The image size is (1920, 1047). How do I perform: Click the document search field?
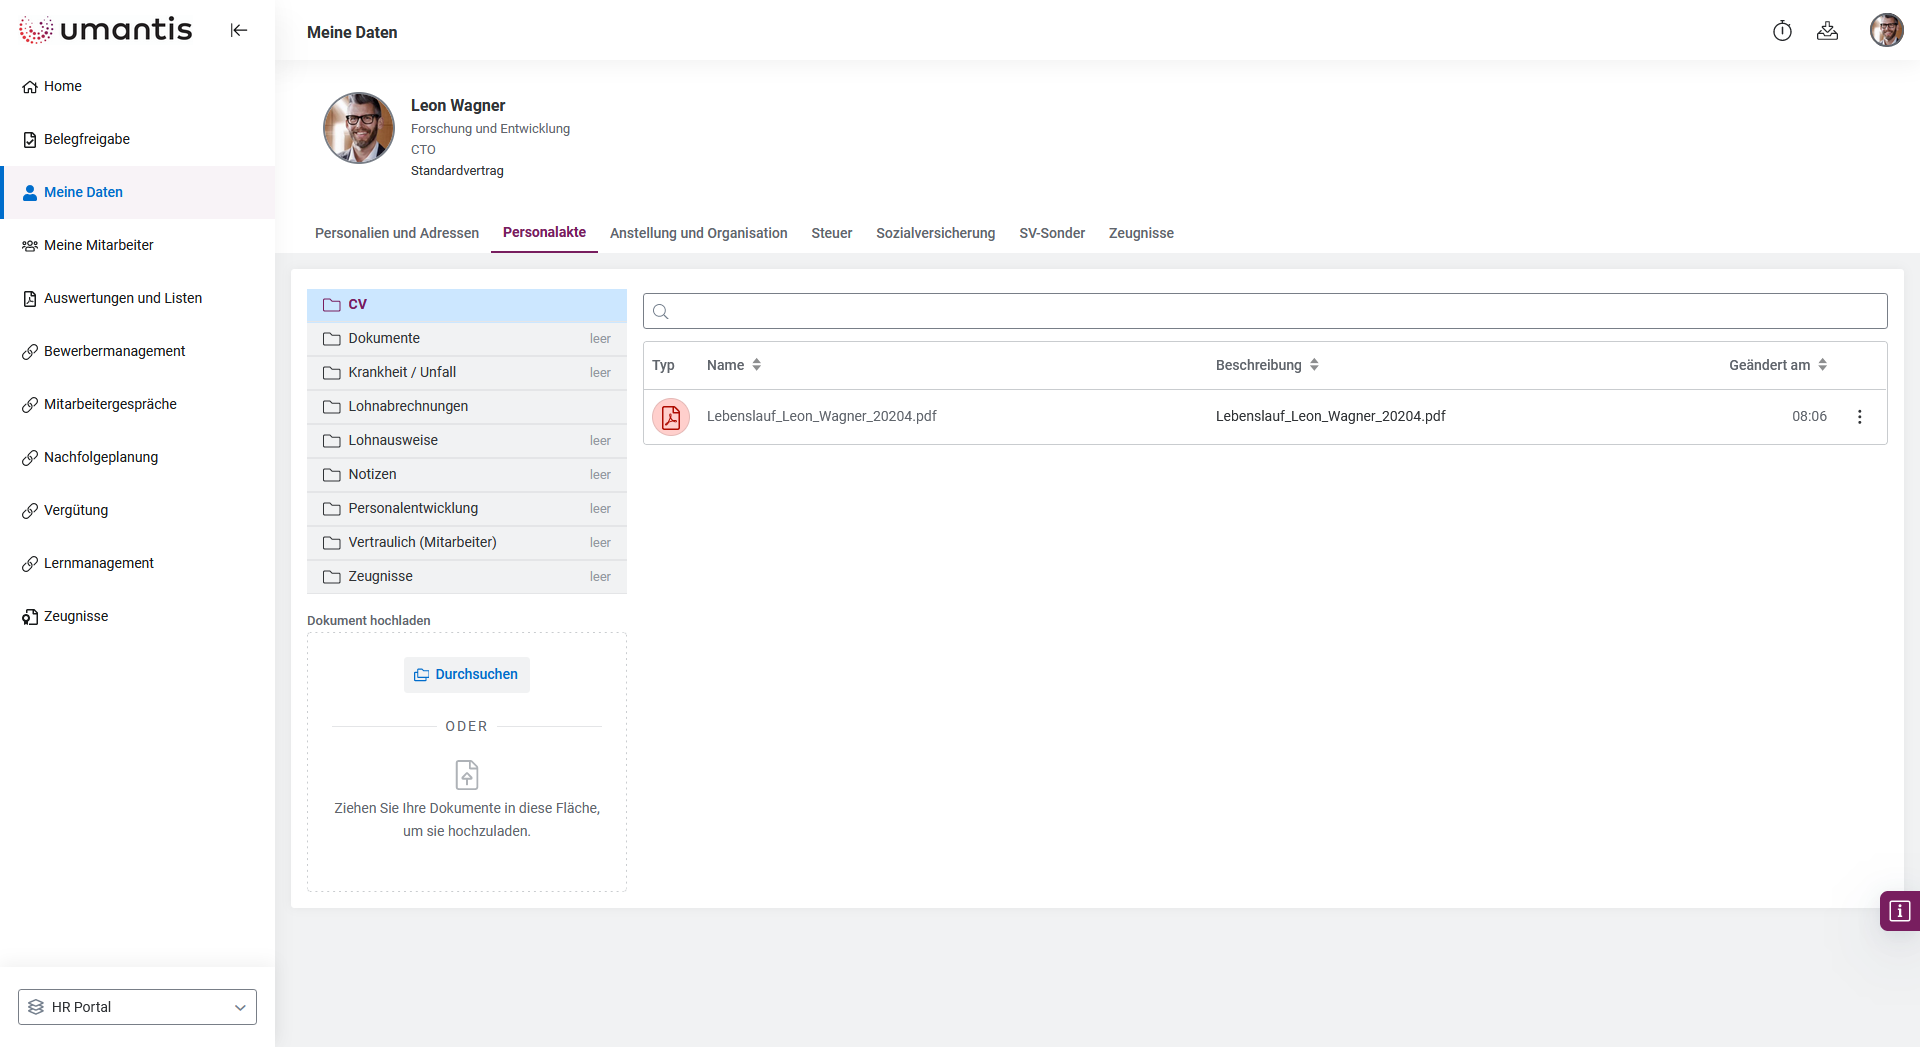click(1265, 311)
